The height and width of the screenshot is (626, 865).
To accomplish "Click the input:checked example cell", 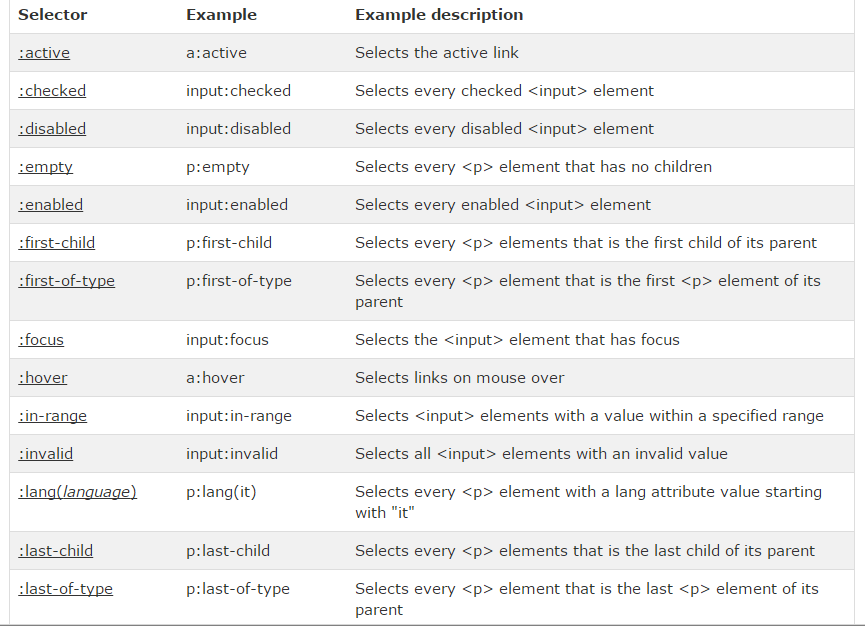I will pos(238,91).
